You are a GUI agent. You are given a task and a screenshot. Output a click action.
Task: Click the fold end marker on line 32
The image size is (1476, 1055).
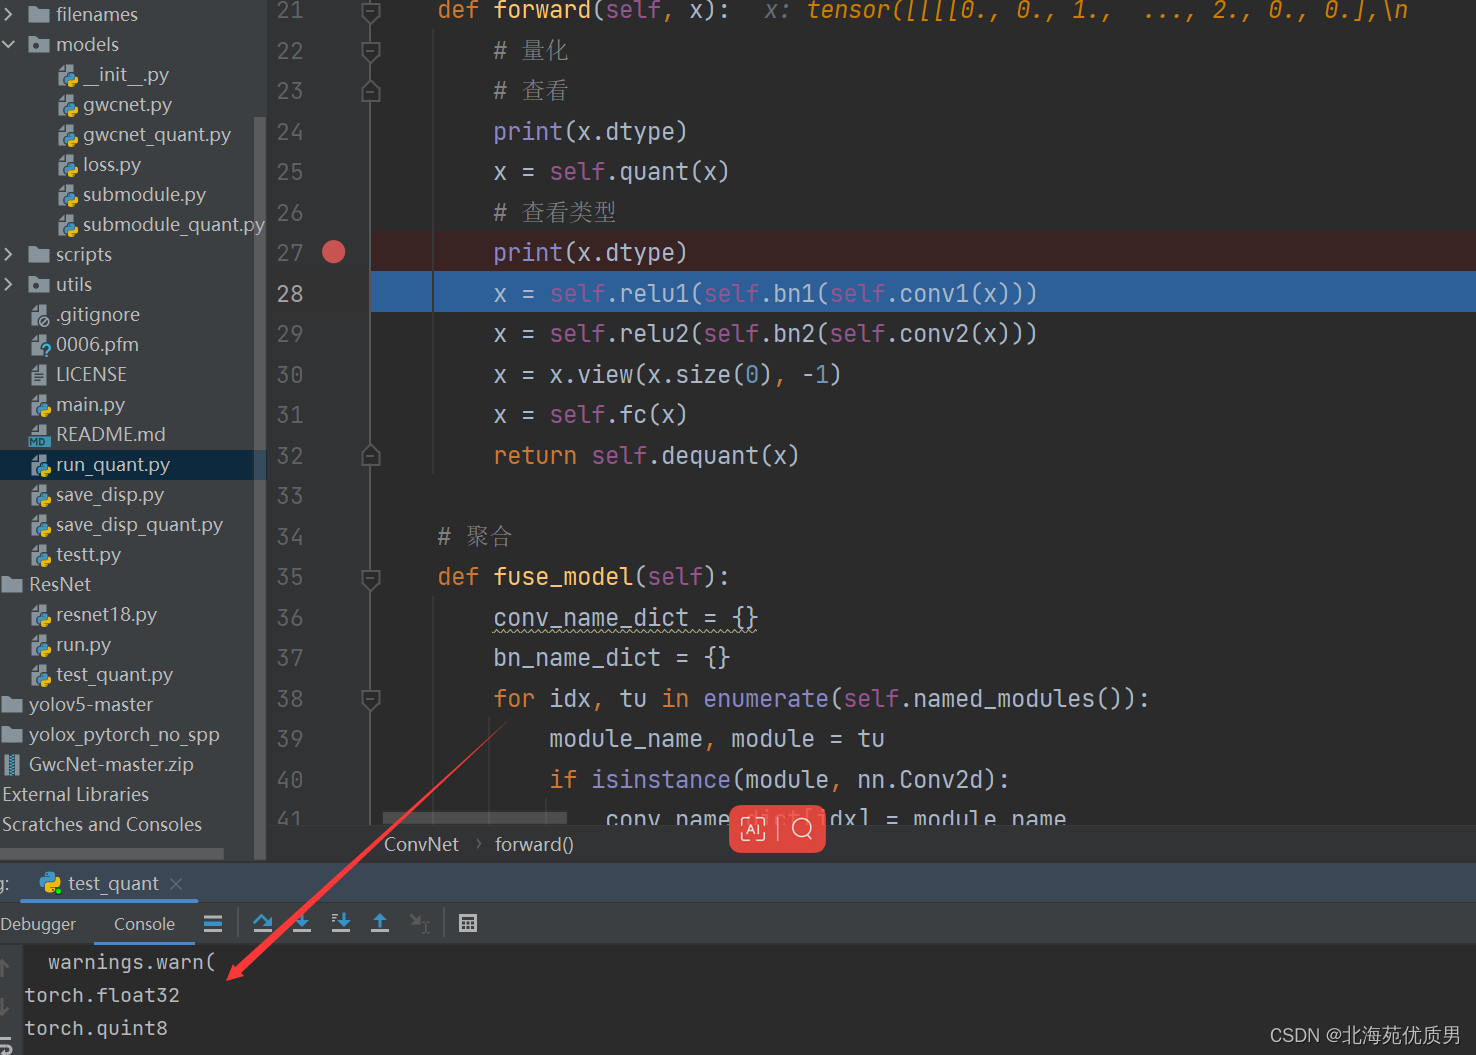(x=370, y=456)
